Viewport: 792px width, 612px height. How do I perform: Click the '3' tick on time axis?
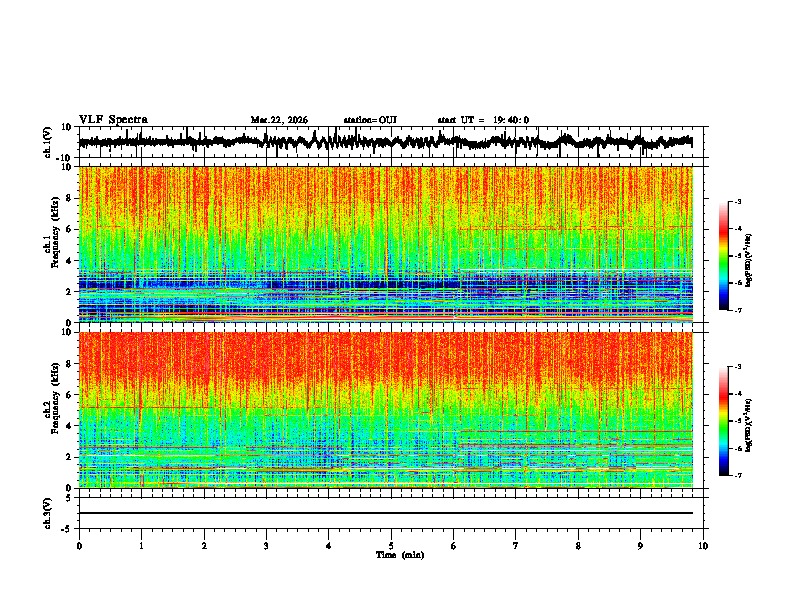[x=266, y=546]
